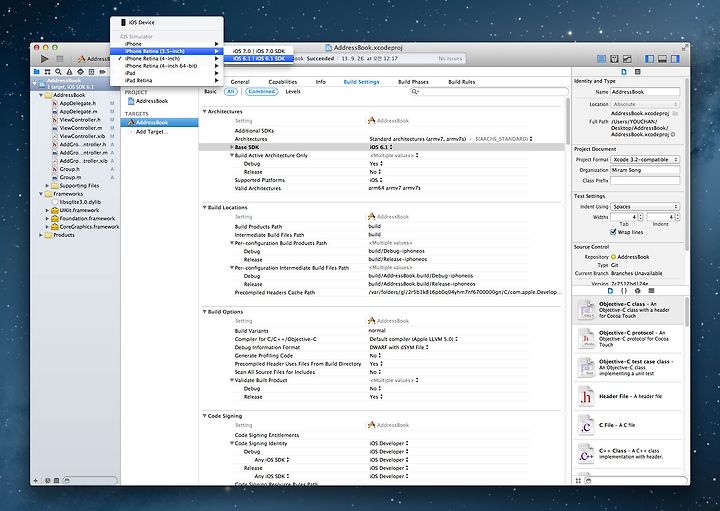This screenshot has width=720, height=511.
Task: Open the Build Phases tab
Action: (x=413, y=82)
